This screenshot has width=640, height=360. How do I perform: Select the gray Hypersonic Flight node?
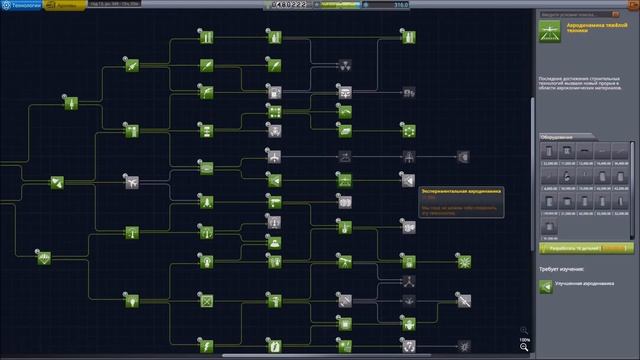[409, 157]
